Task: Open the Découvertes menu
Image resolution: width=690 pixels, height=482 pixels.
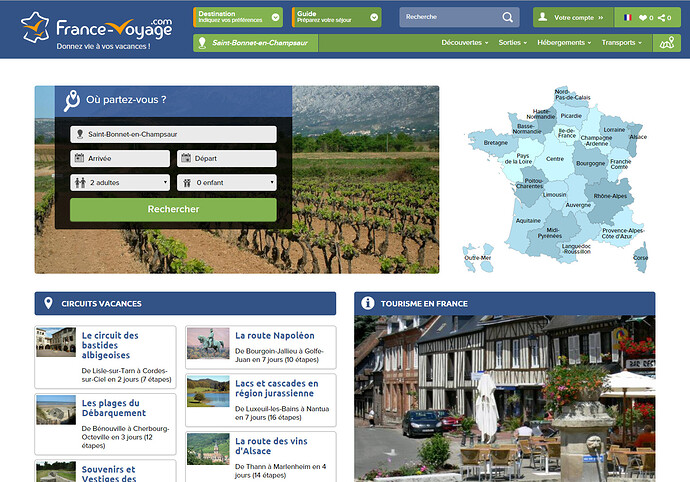Action: point(465,43)
